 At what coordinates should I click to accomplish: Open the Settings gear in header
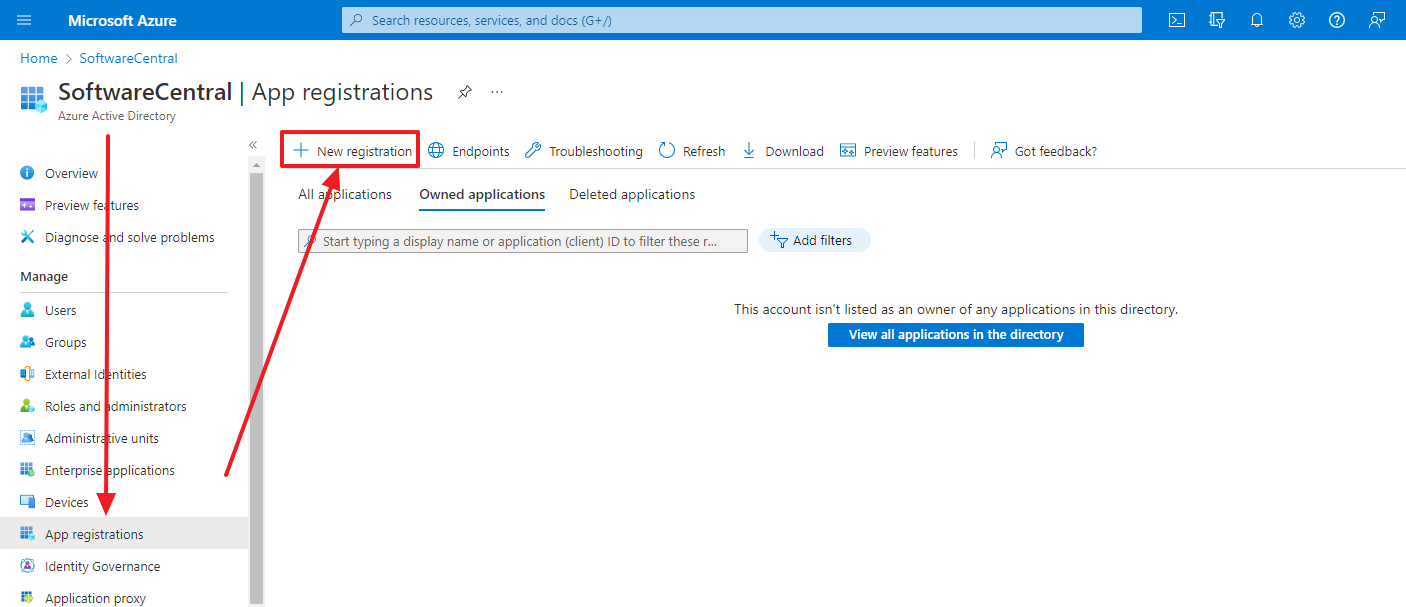pyautogui.click(x=1297, y=20)
